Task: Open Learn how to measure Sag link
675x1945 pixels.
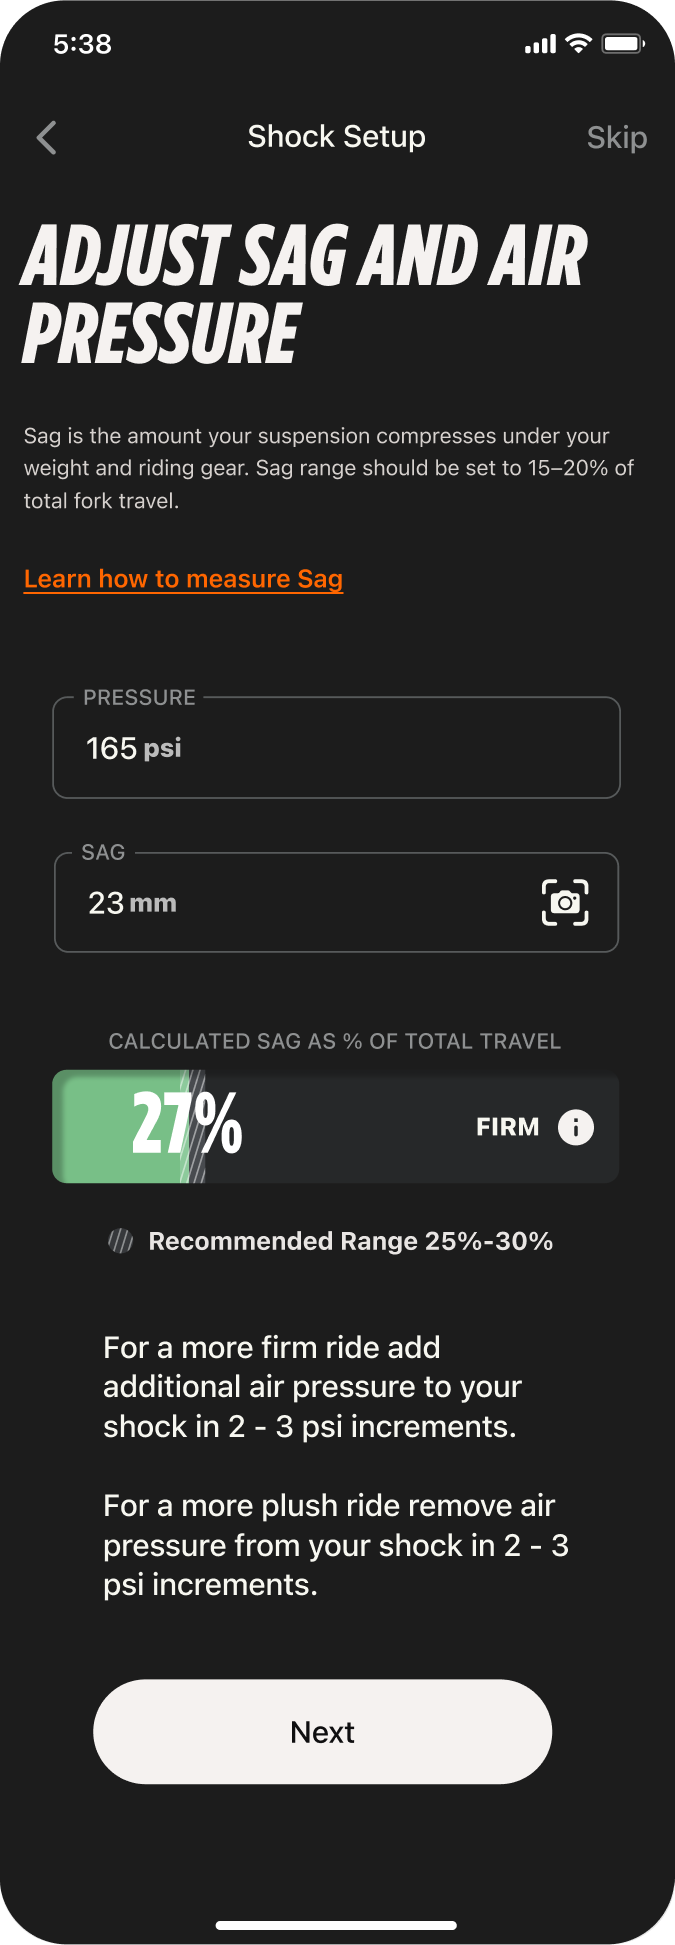Action: coord(183,579)
